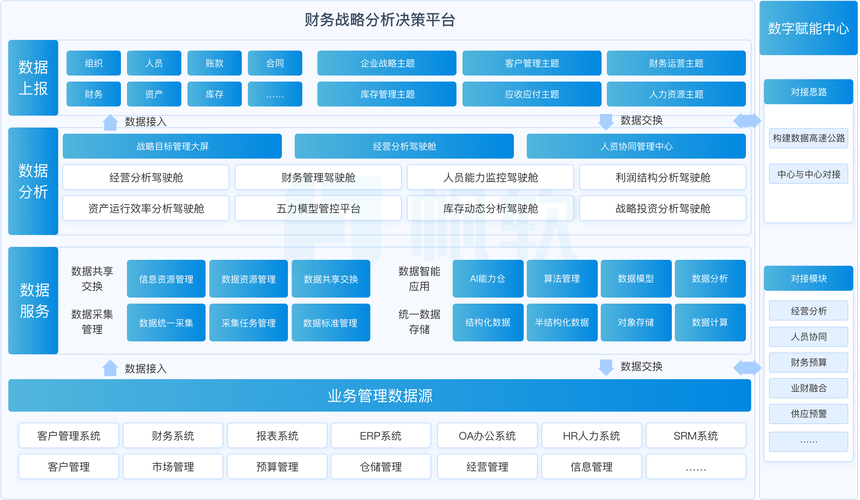This screenshot has width=860, height=500.
Task: Select 人员能力监控驾驶舱
Action: (490, 177)
